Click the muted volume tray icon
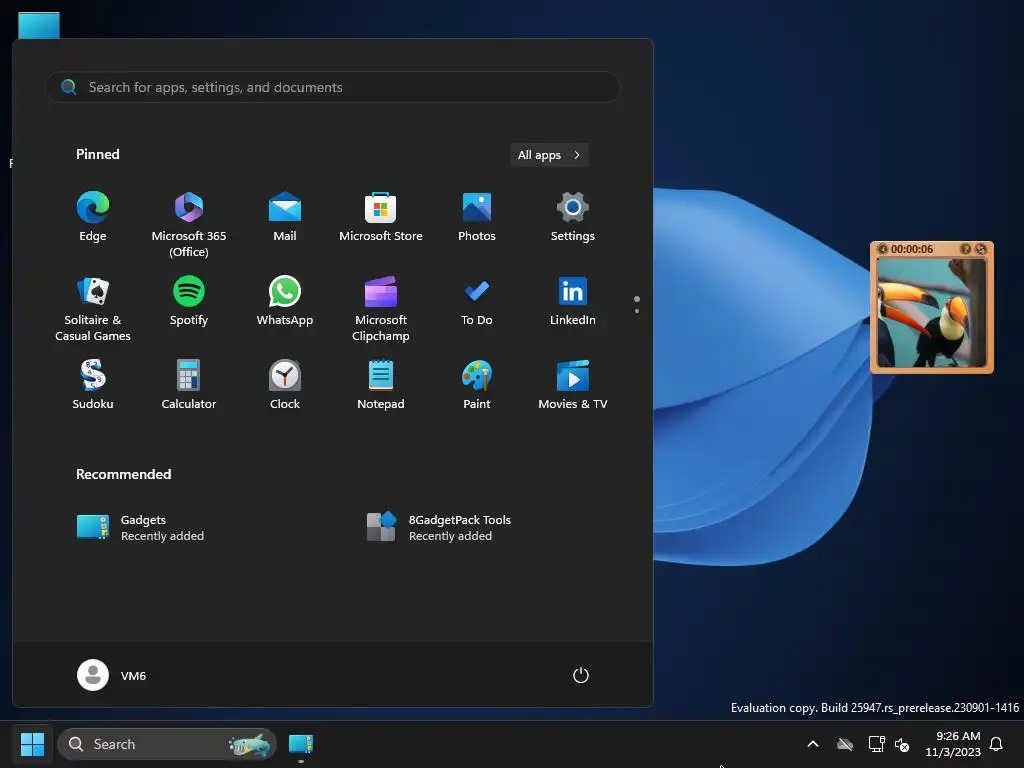The width and height of the screenshot is (1024, 768). pos(902,744)
